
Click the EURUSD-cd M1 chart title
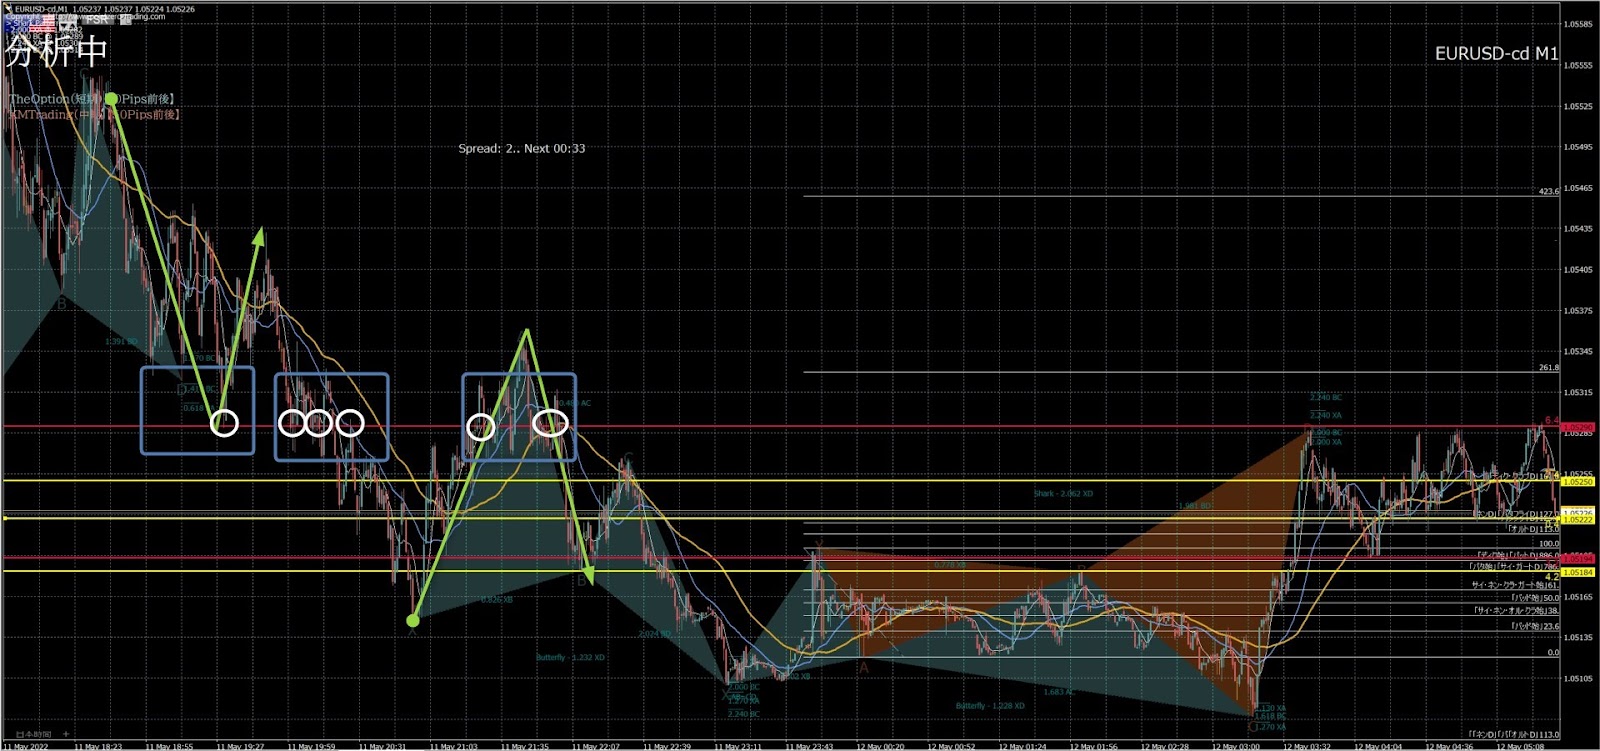(x=1496, y=53)
